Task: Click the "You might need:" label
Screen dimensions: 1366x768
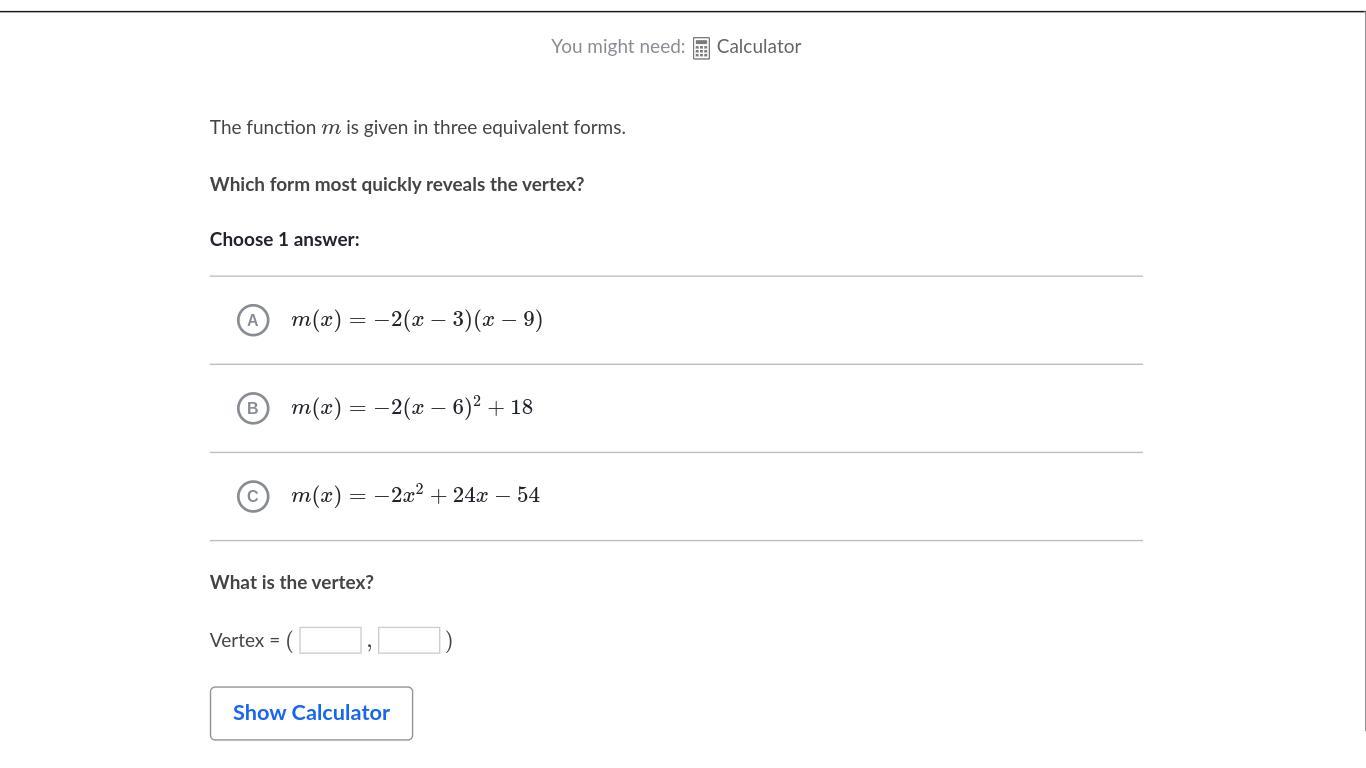Action: tap(617, 47)
